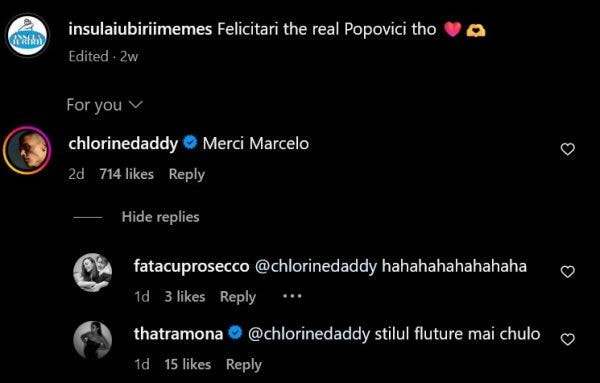Viewport: 600px width, 383px height.
Task: View 3 likes on fatacuprosecco's reply
Action: click(185, 297)
